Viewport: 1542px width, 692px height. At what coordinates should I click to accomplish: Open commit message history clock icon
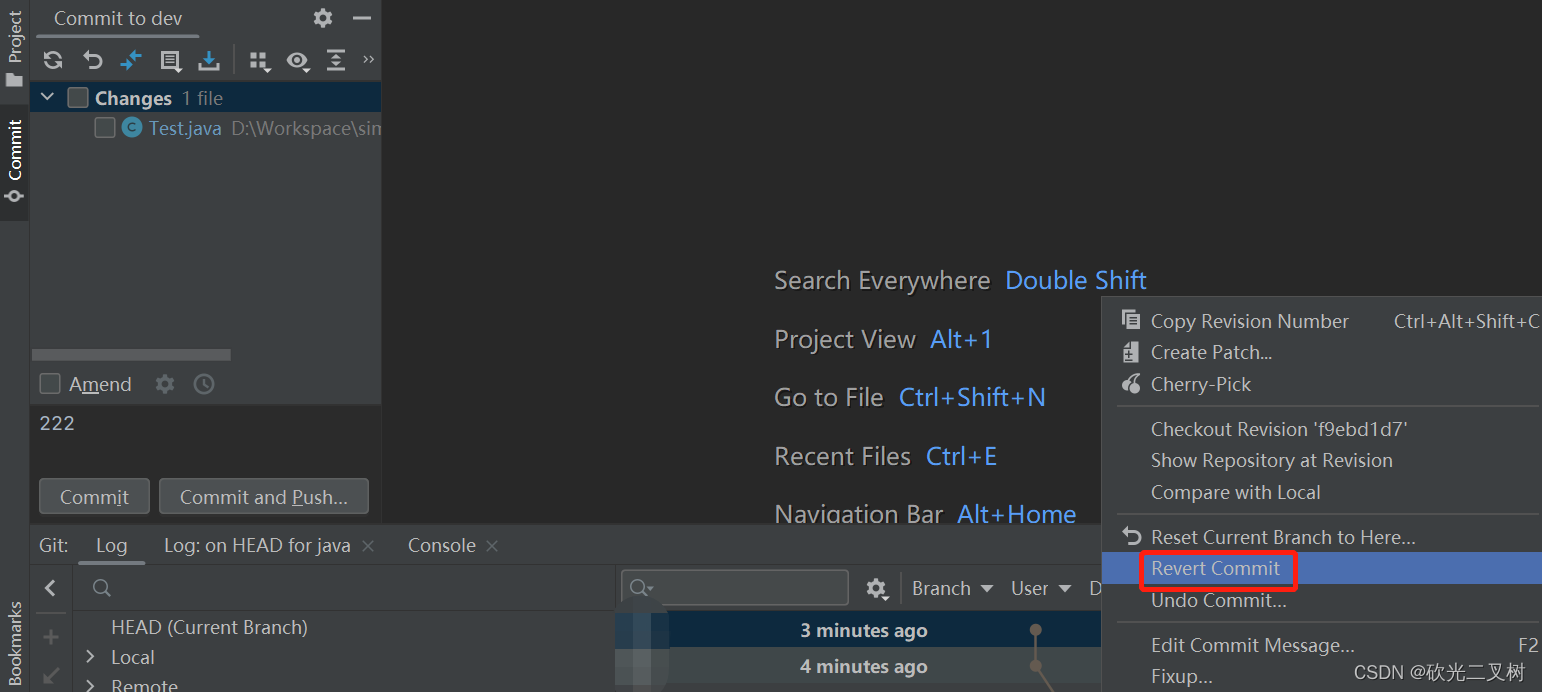[x=204, y=384]
